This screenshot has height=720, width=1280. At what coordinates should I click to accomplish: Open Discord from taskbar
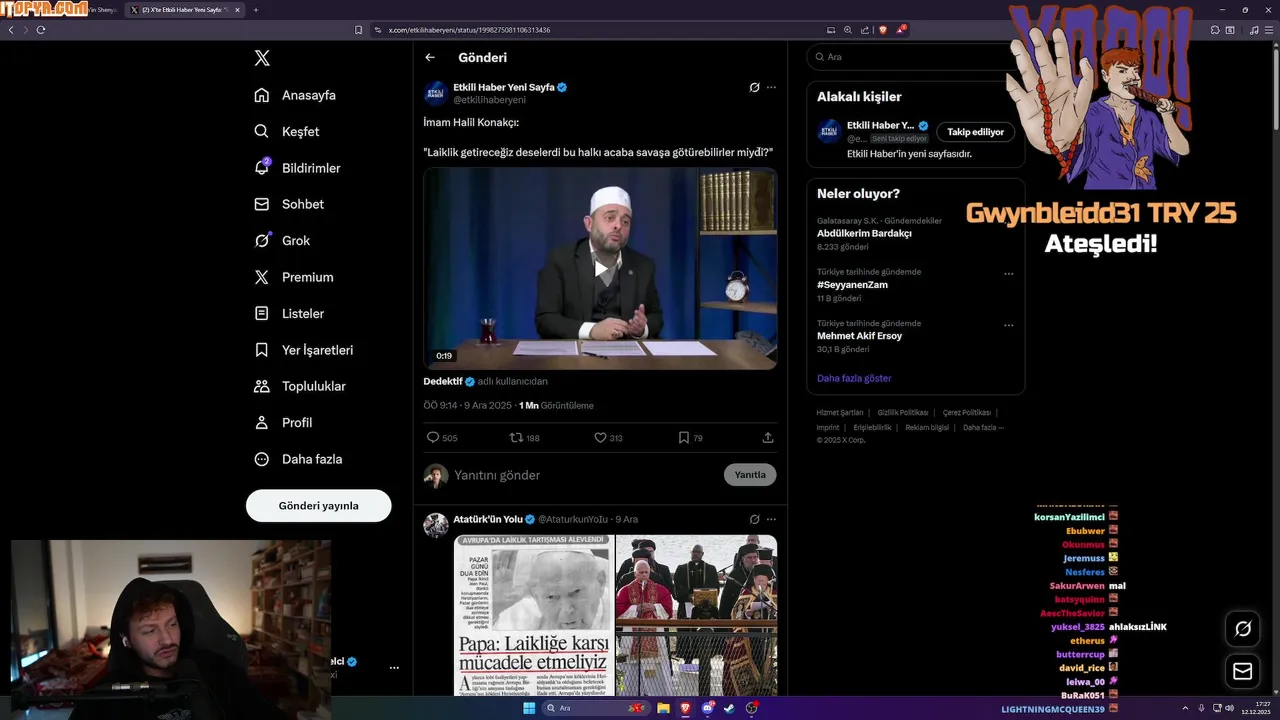pyautogui.click(x=707, y=708)
